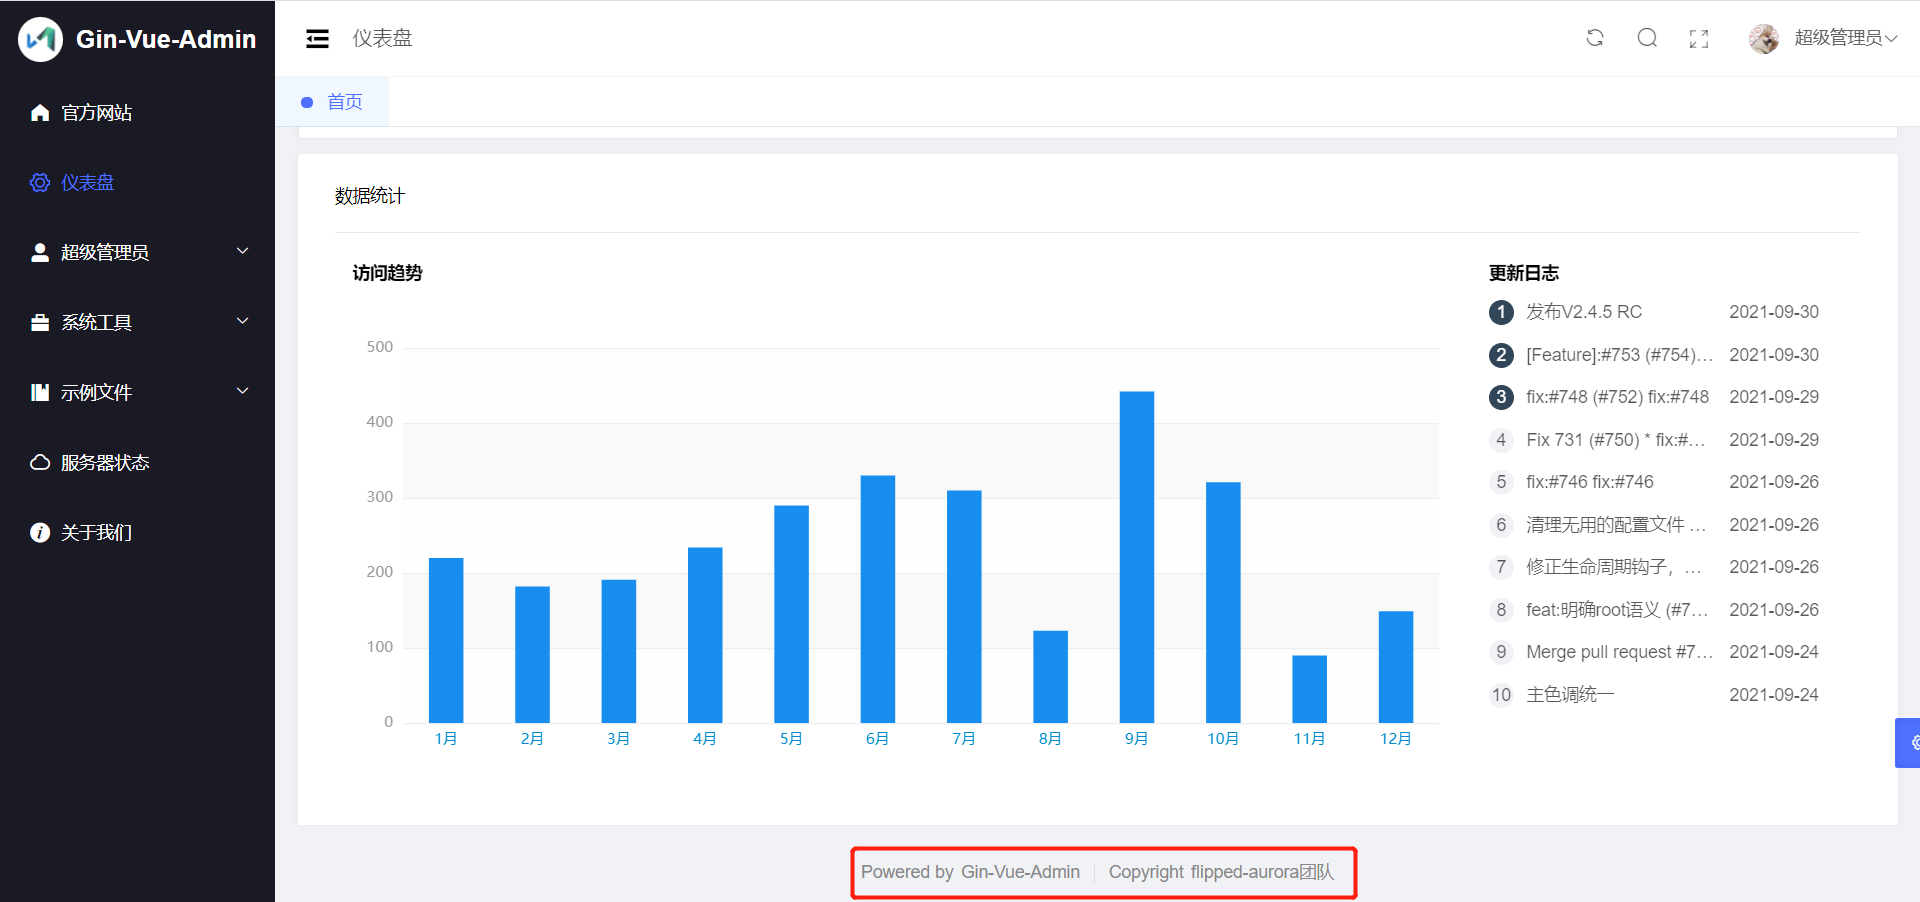This screenshot has width=1920, height=902.
Task: Click the 更新日志 heading
Action: click(x=1524, y=273)
